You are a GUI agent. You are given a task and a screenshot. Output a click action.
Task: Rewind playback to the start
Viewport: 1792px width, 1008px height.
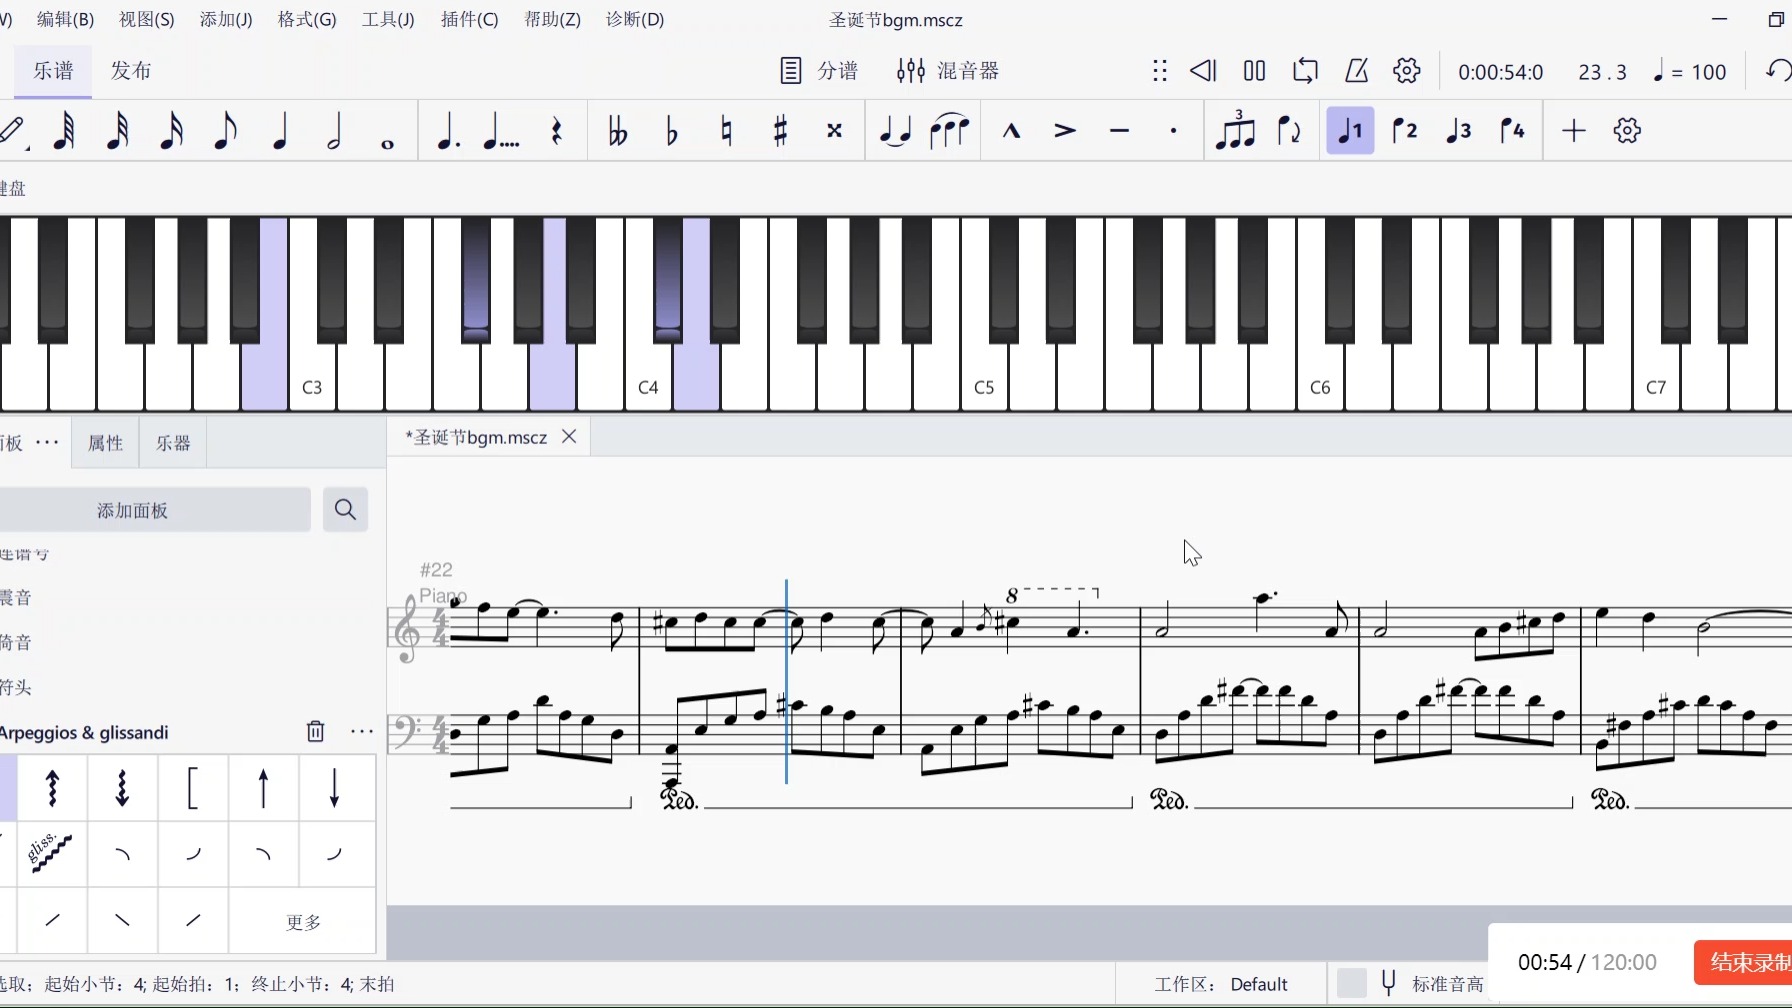tap(1203, 71)
